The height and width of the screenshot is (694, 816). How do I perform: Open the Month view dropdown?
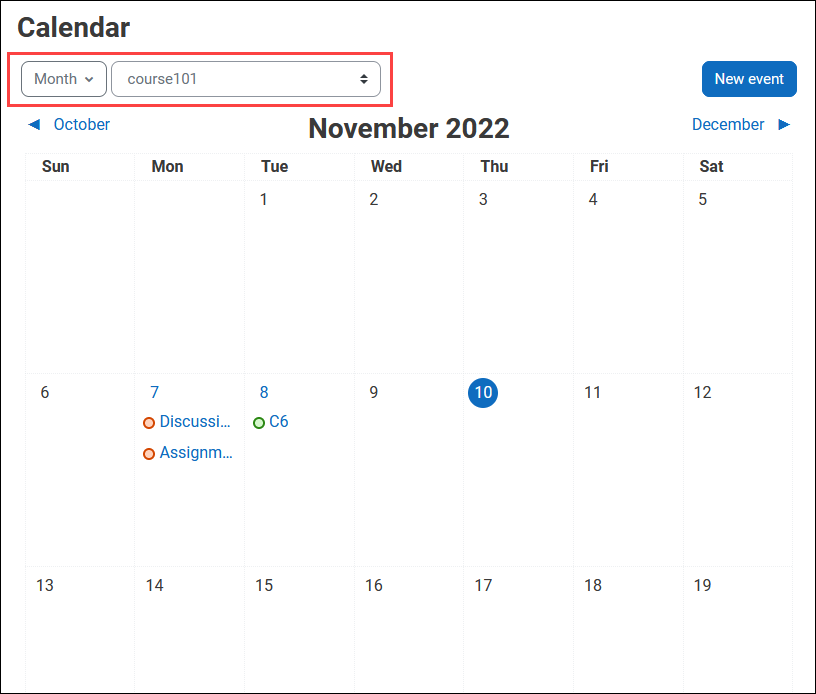coord(64,79)
